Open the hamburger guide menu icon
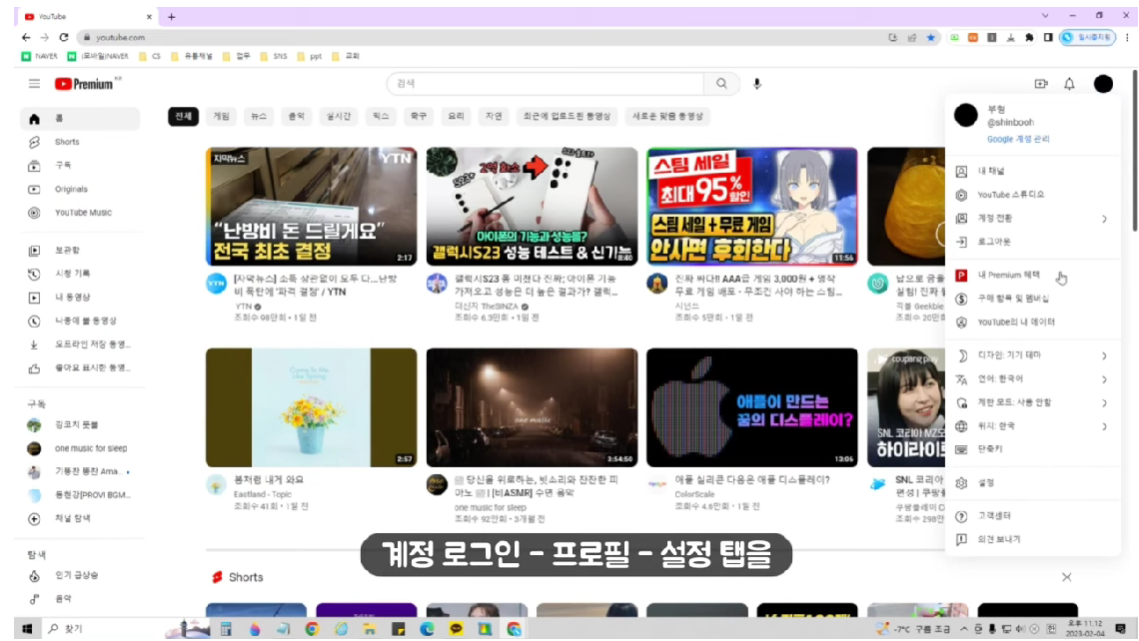Image resolution: width=1139 pixels, height=641 pixels. point(34,84)
